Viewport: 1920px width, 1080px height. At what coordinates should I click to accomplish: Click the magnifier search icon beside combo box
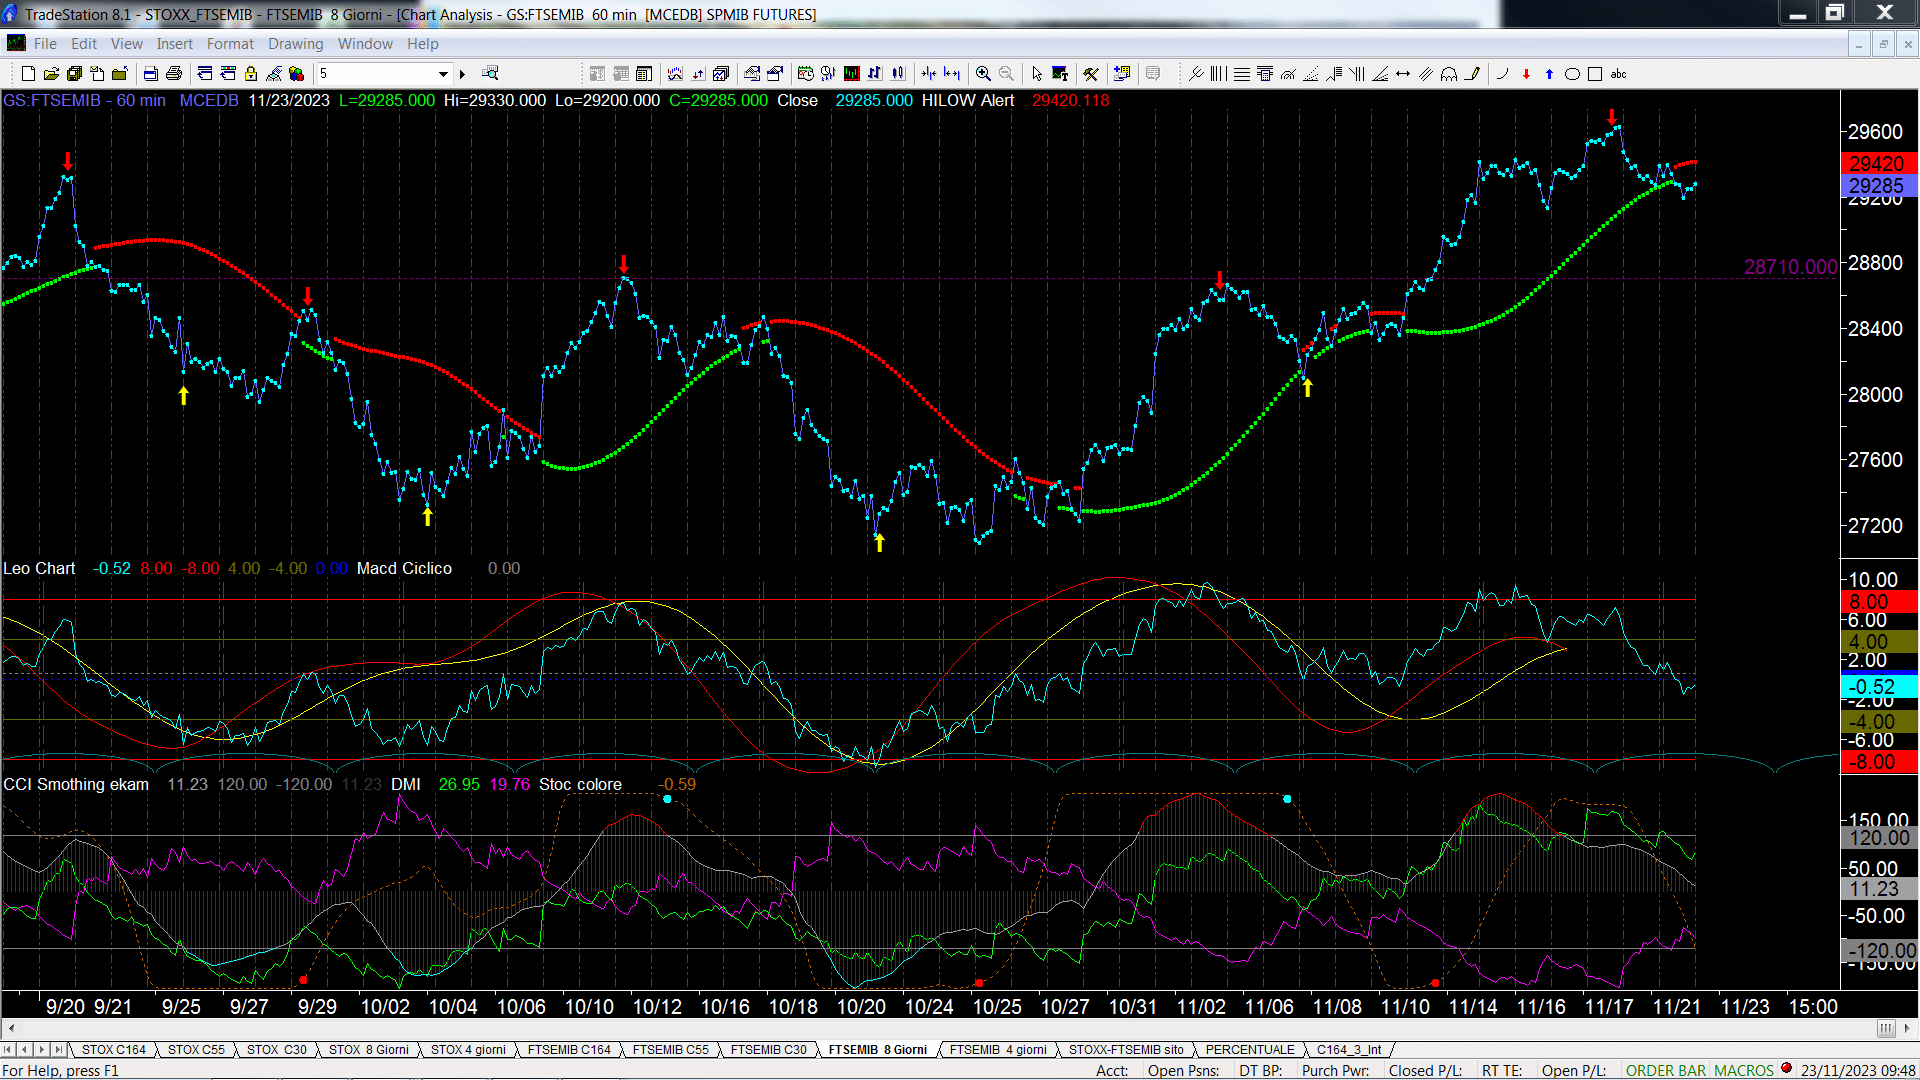tap(490, 73)
